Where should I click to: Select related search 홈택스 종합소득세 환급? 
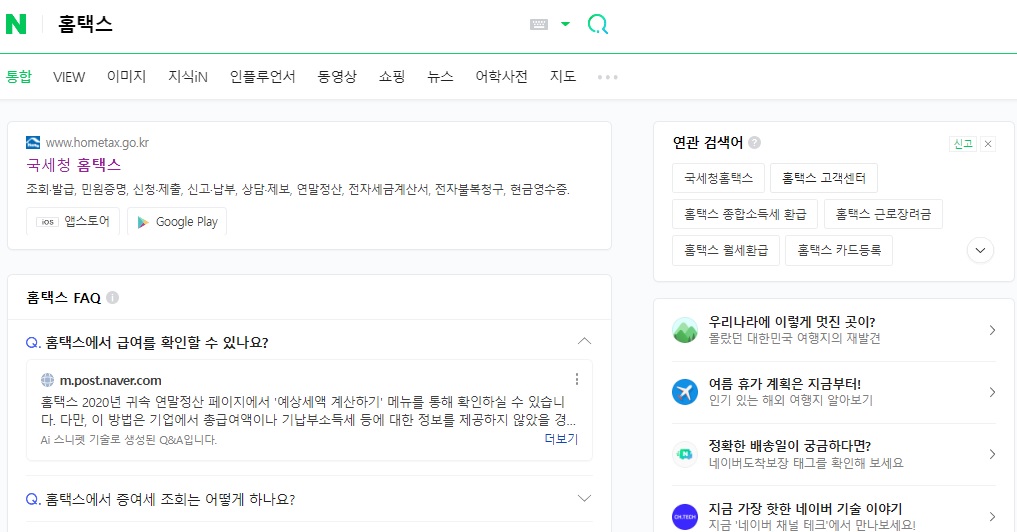point(745,214)
